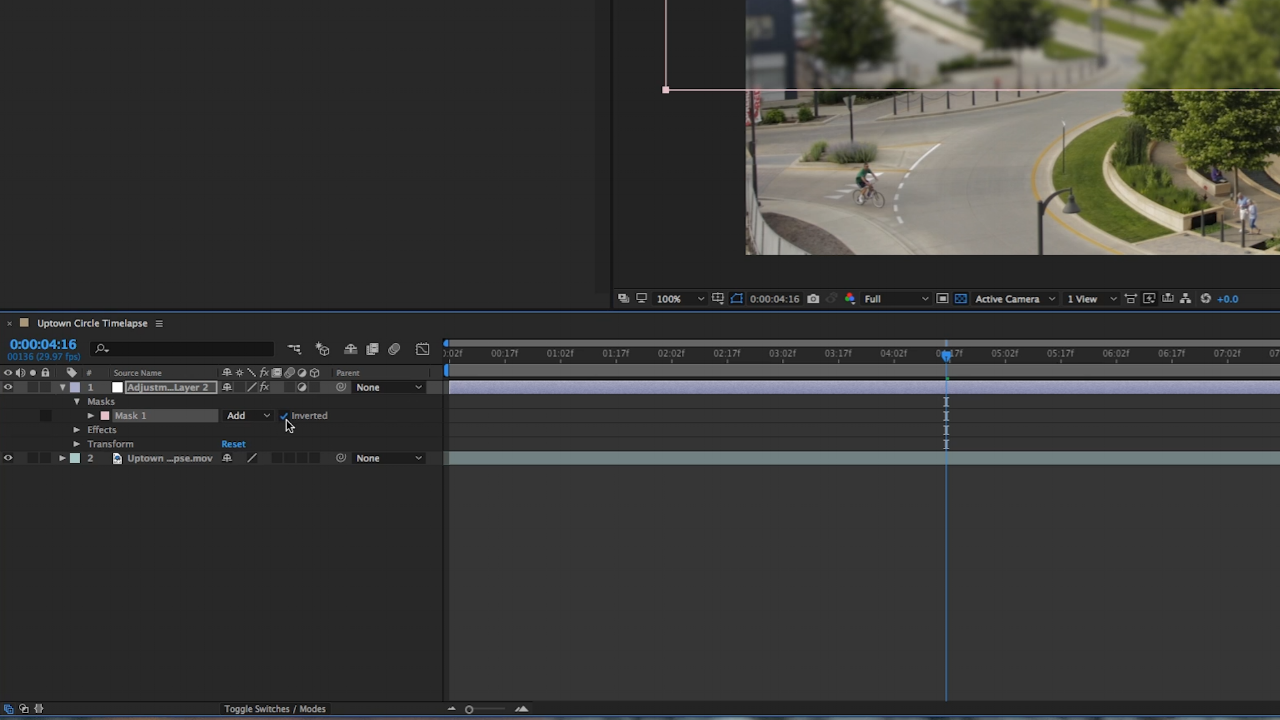Toggle adjustment layer switch on layer 1

coord(302,387)
